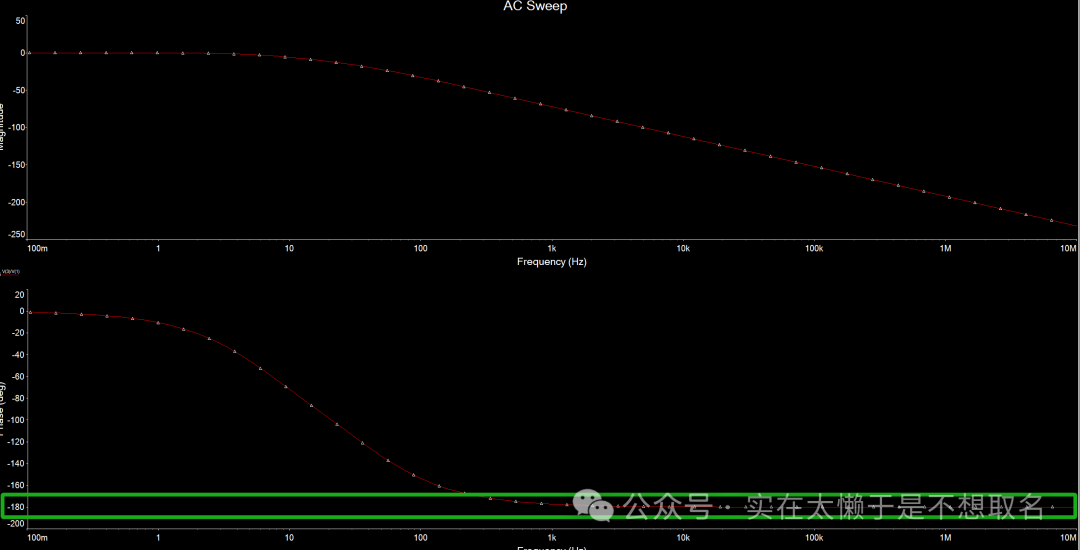The width and height of the screenshot is (1080, 550).
Task: Click the 20 tick on the phase axis
Action: [x=20, y=294]
